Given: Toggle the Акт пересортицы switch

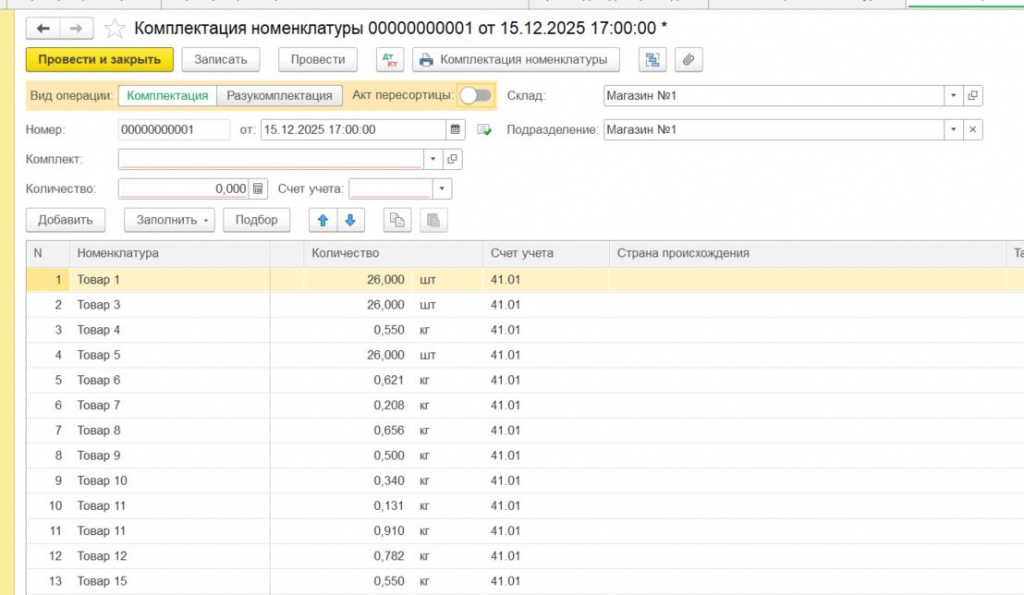Looking at the screenshot, I should point(475,95).
